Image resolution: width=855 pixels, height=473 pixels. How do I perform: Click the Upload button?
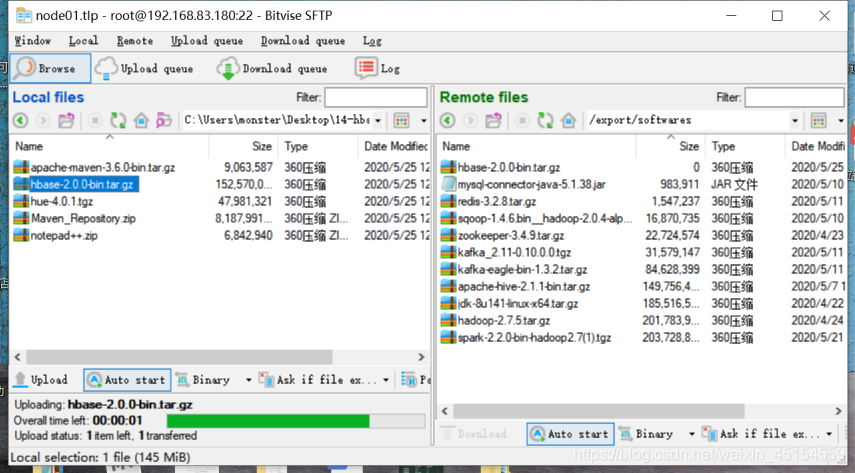41,380
